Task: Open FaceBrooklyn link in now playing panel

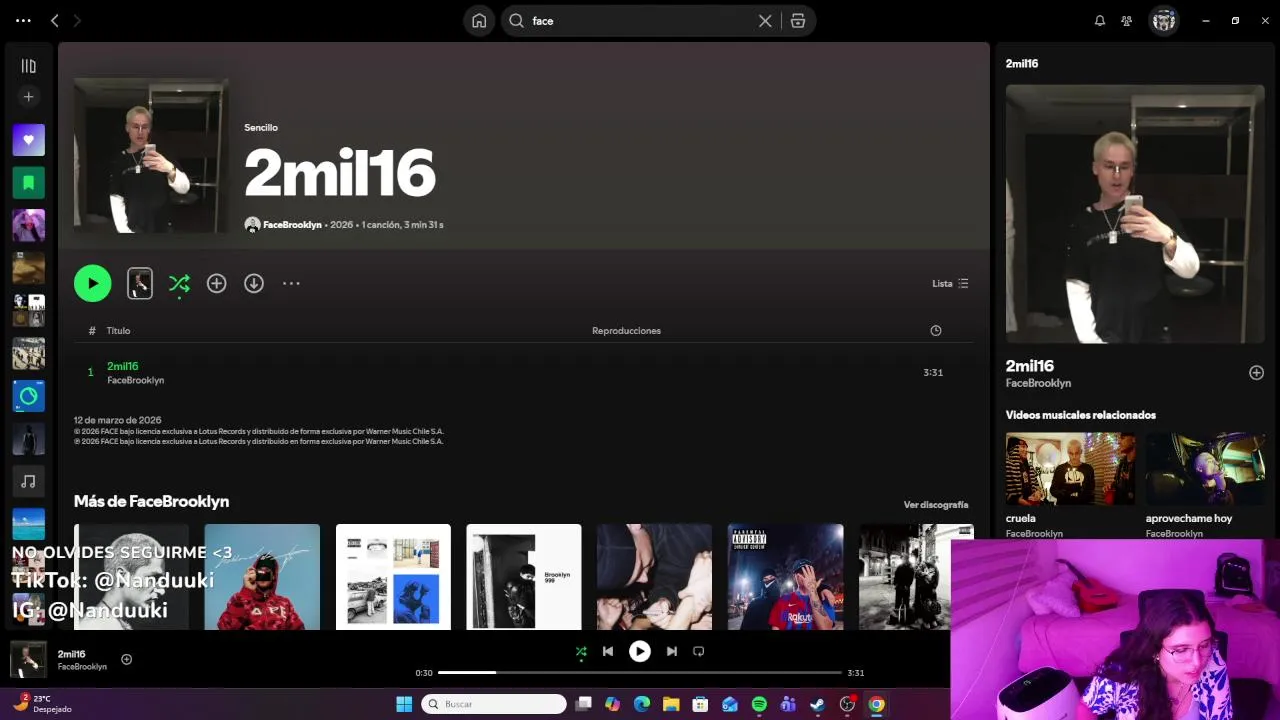Action: pos(1038,384)
